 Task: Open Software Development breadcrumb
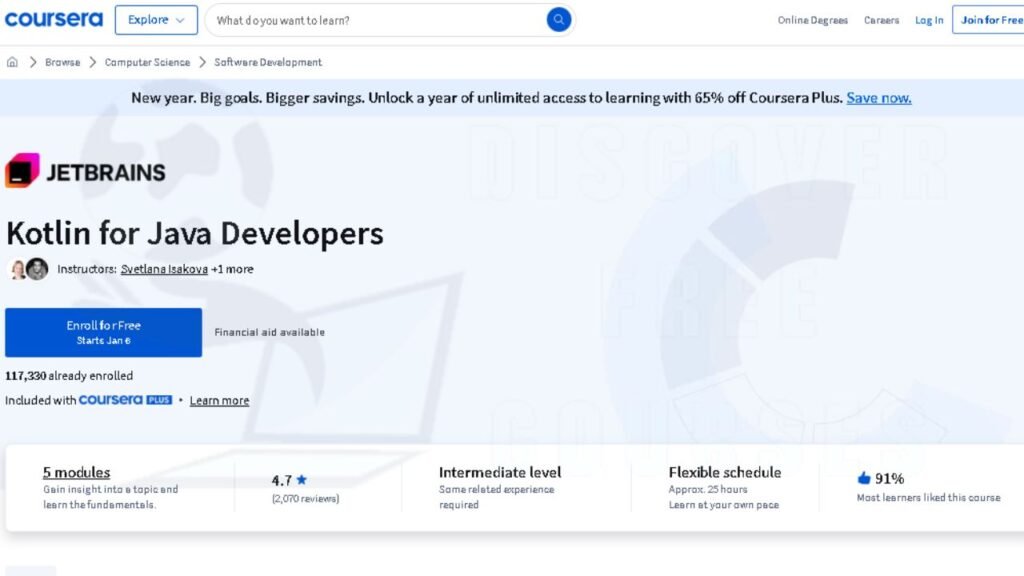click(x=268, y=62)
